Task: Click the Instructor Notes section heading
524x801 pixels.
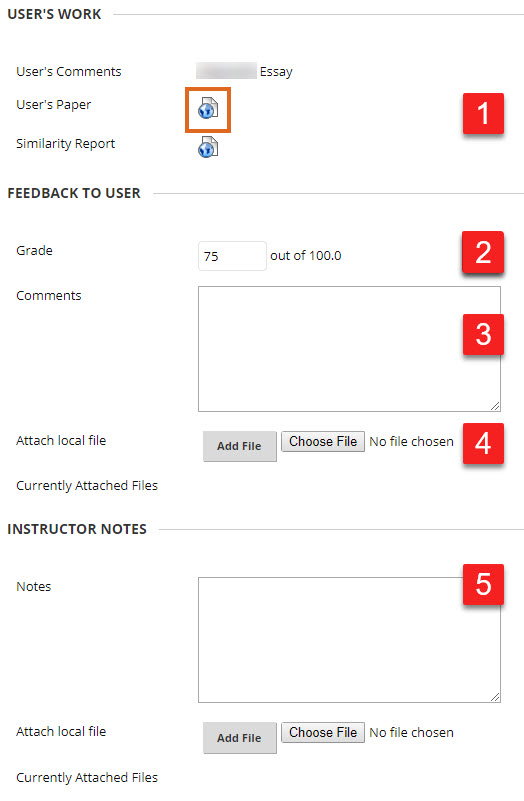Action: click(x=77, y=529)
